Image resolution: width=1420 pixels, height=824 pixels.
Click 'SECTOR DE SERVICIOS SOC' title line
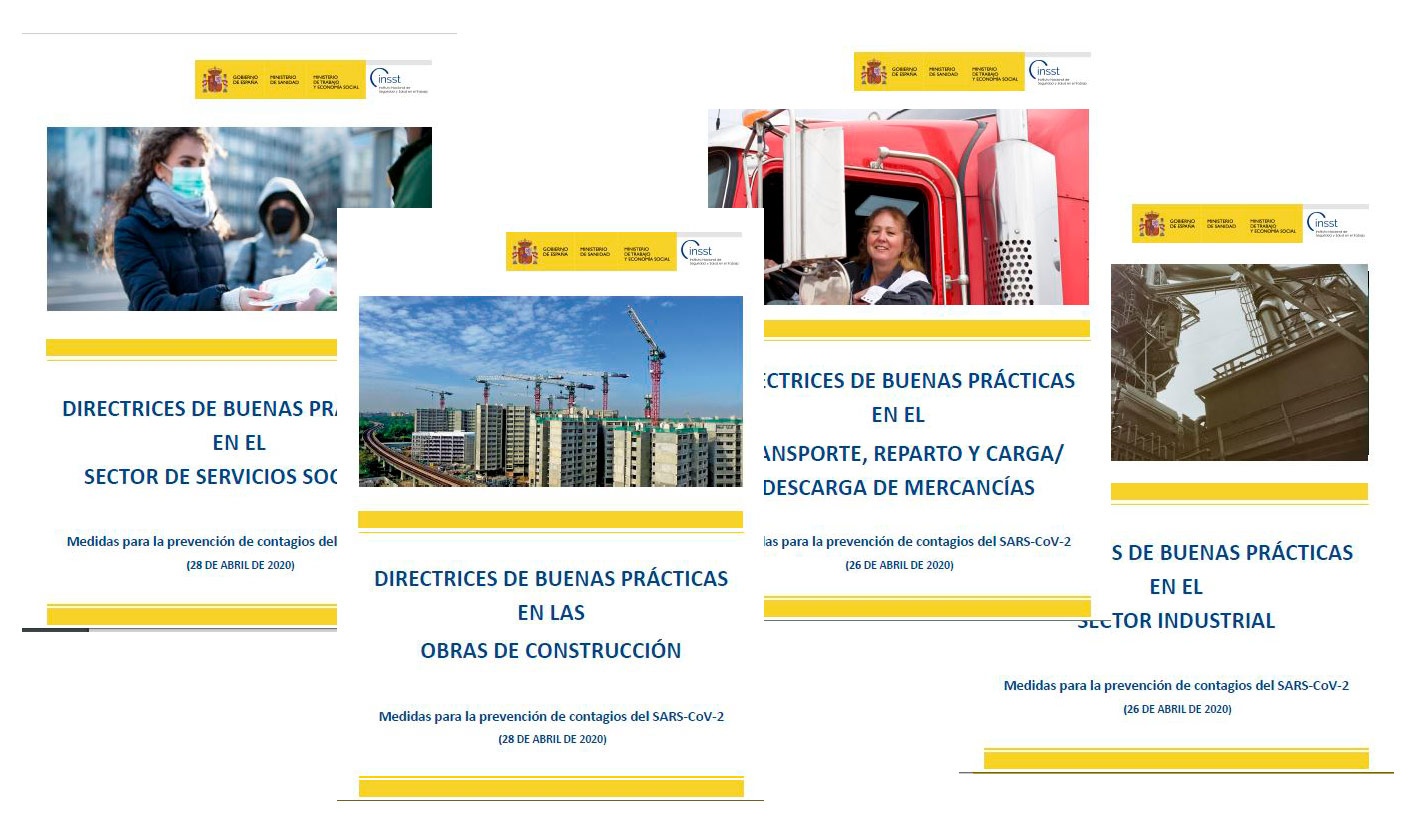211,477
